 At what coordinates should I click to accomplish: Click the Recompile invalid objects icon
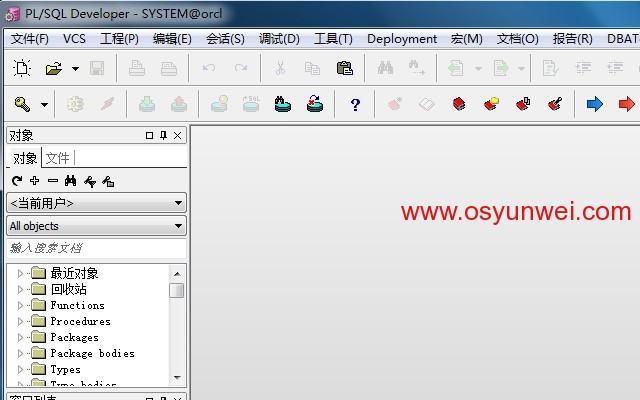315,104
